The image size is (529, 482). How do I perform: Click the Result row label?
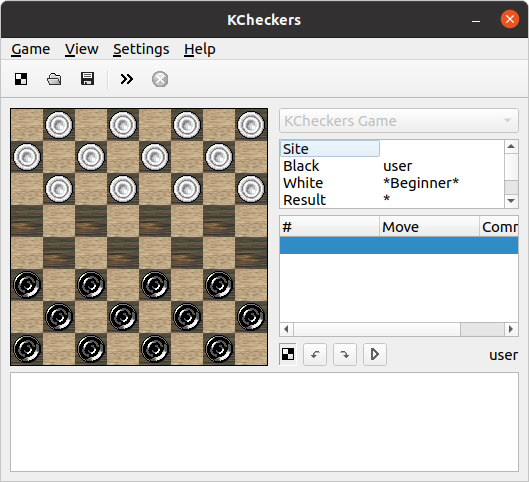coord(304,200)
